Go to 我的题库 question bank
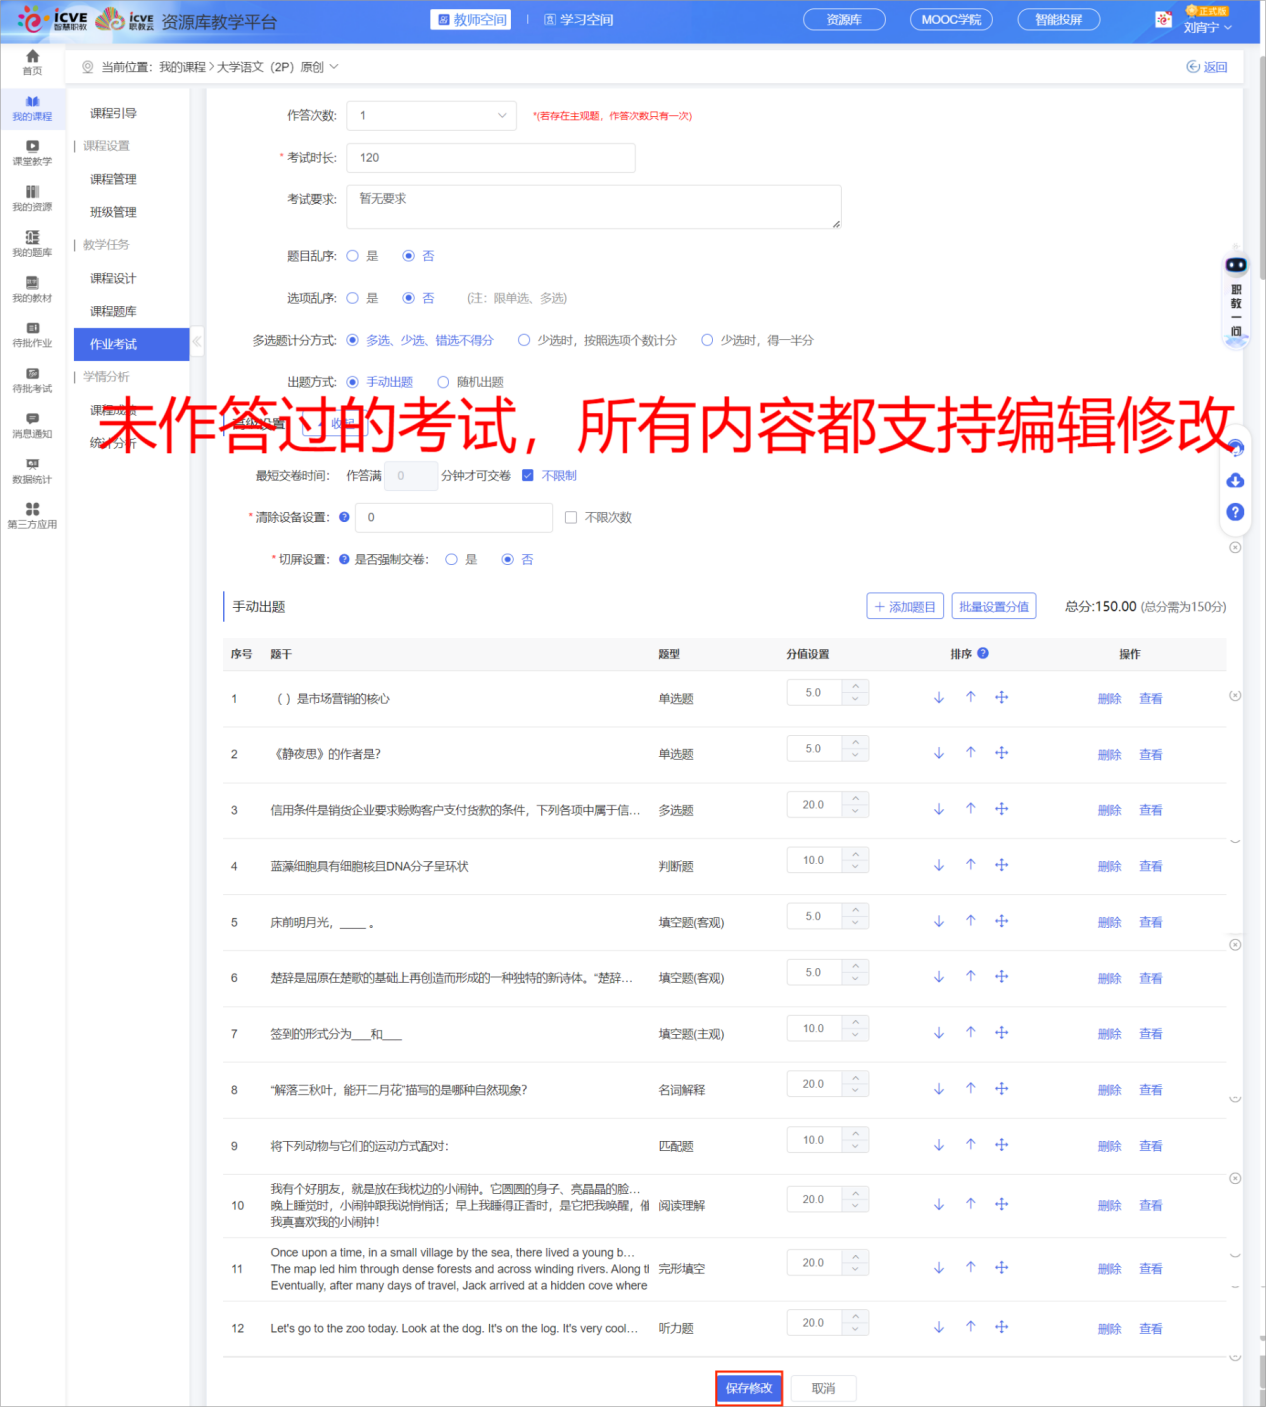 point(32,243)
